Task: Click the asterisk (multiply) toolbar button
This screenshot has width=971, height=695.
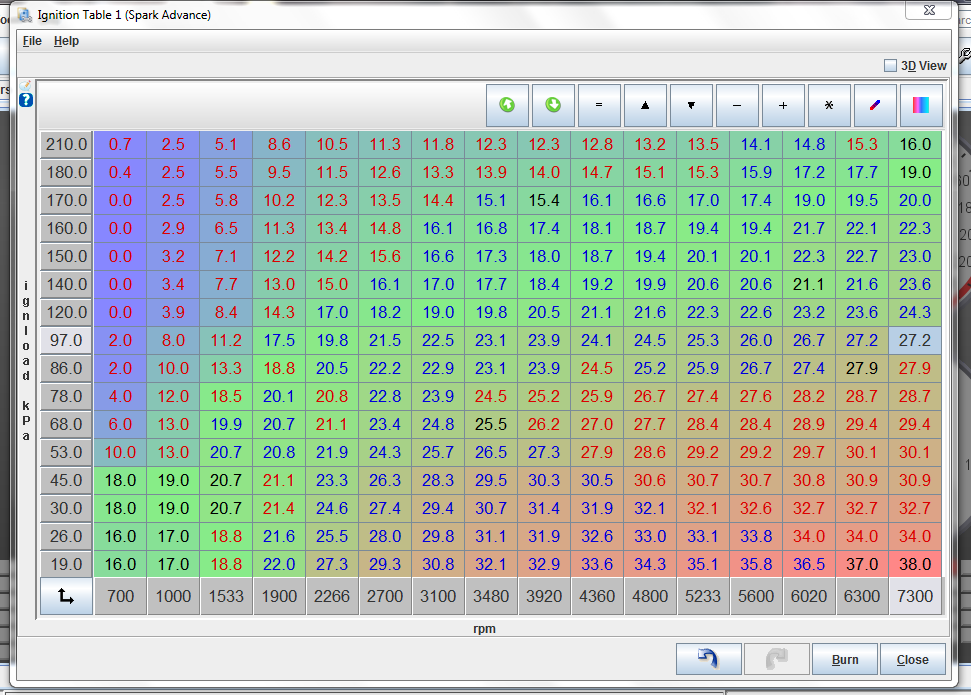Action: (829, 105)
